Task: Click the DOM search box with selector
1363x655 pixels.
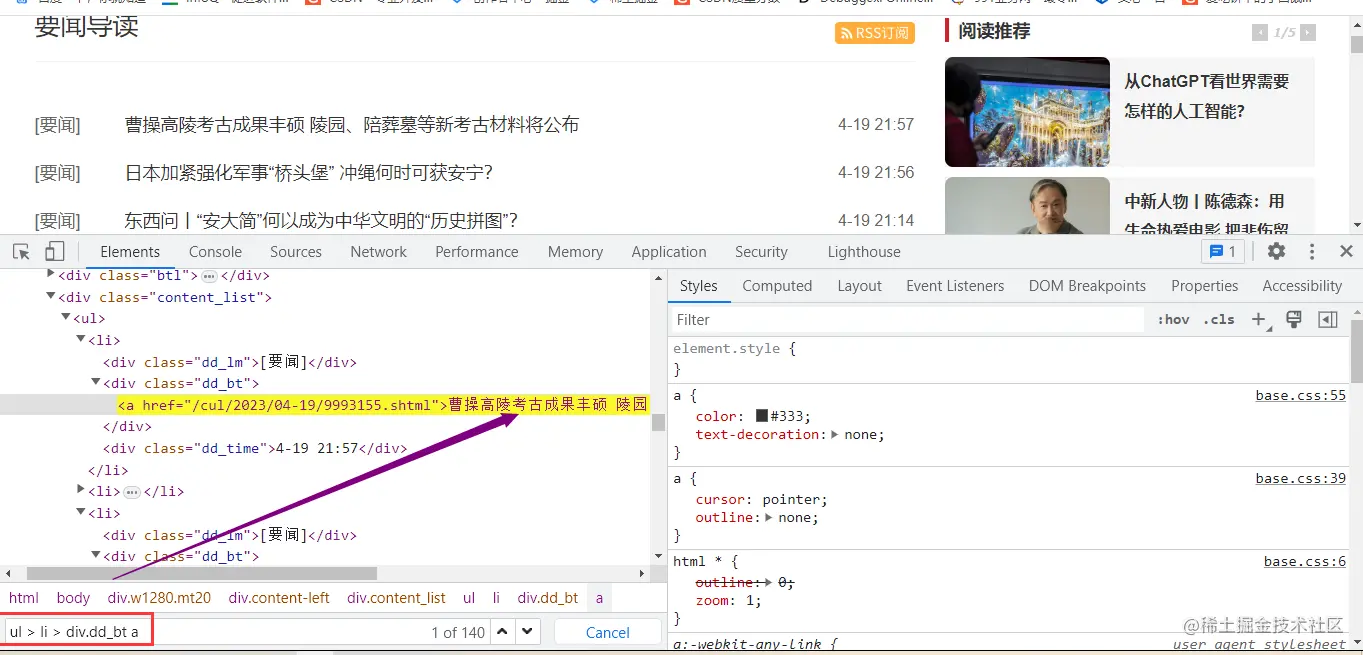Action: point(215,632)
